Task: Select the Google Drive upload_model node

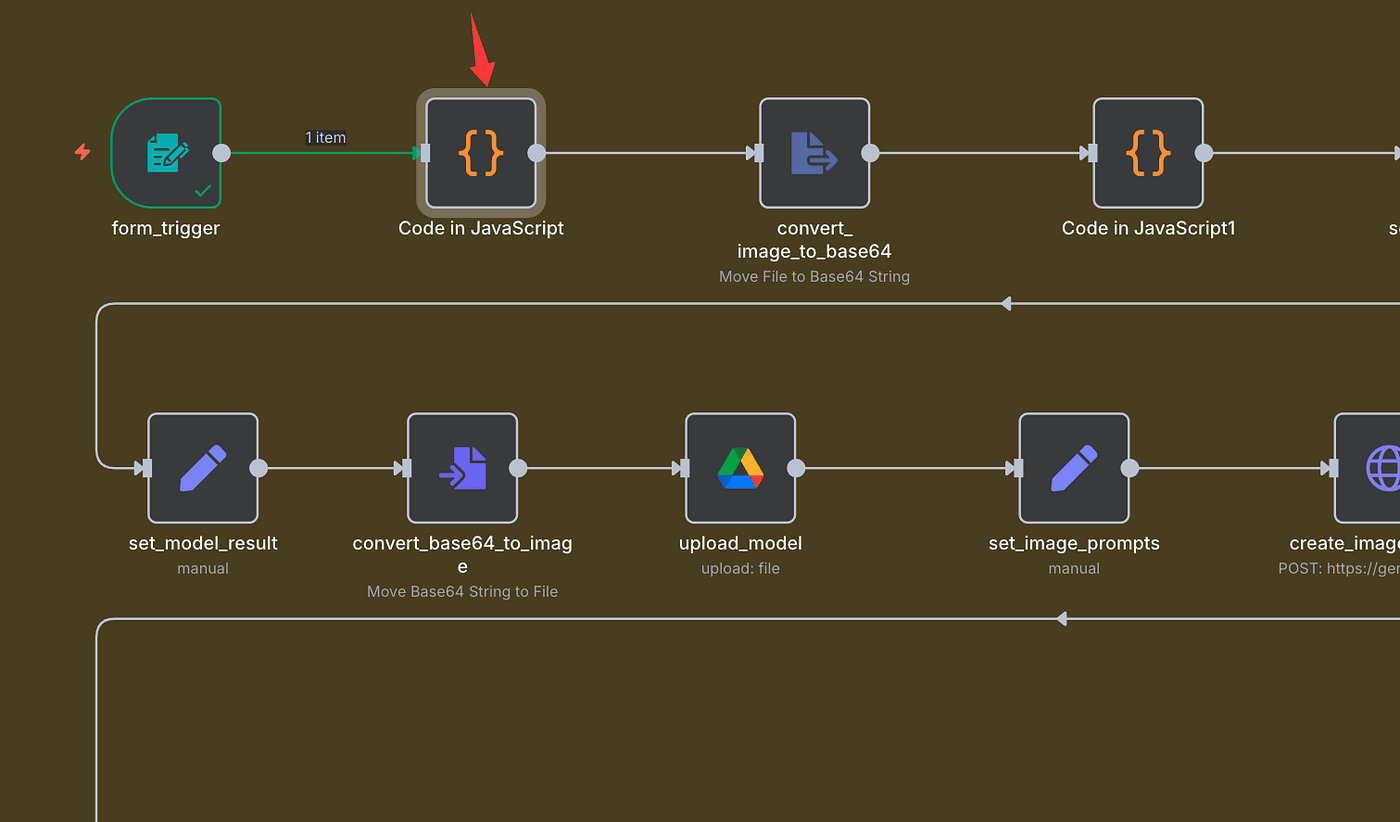Action: [740, 468]
